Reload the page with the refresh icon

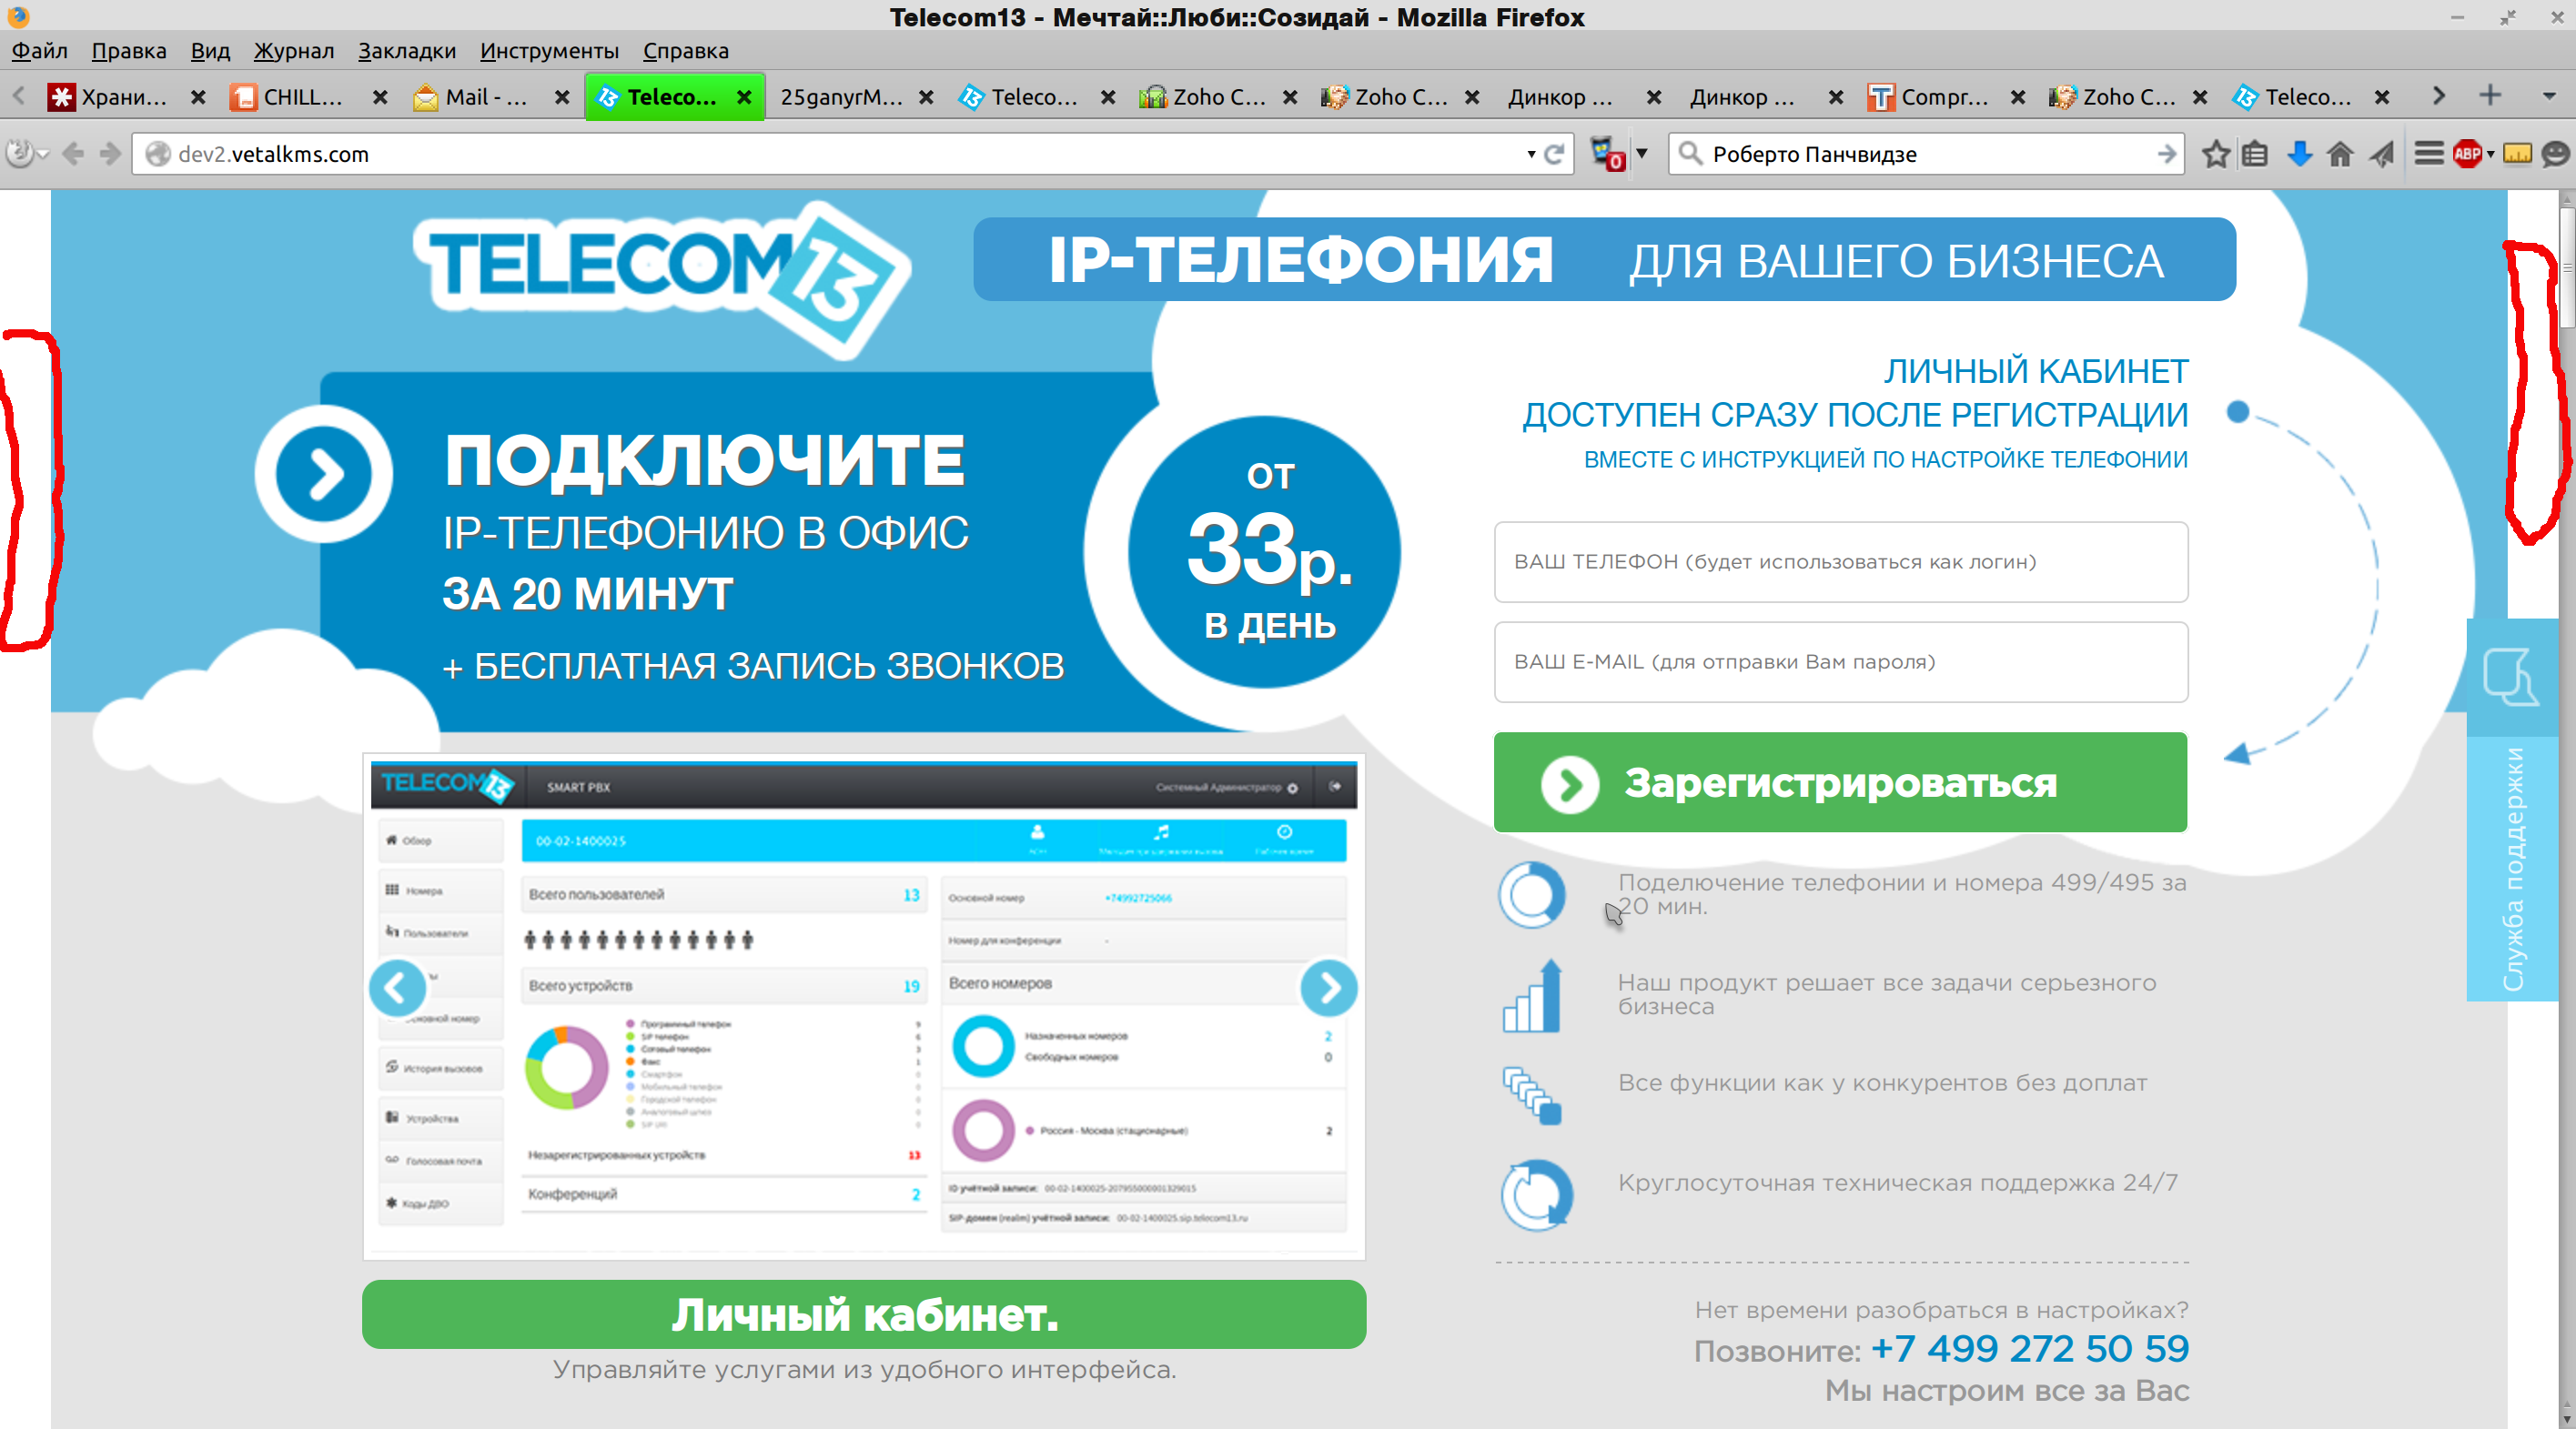click(x=1554, y=154)
